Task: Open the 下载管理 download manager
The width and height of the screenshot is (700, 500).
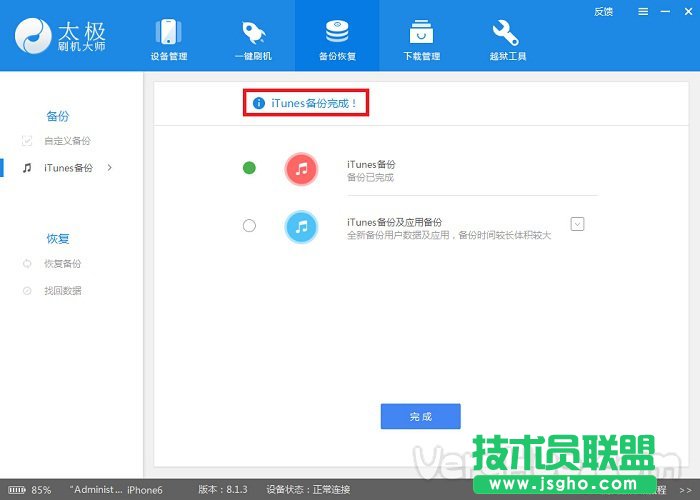Action: [423, 39]
